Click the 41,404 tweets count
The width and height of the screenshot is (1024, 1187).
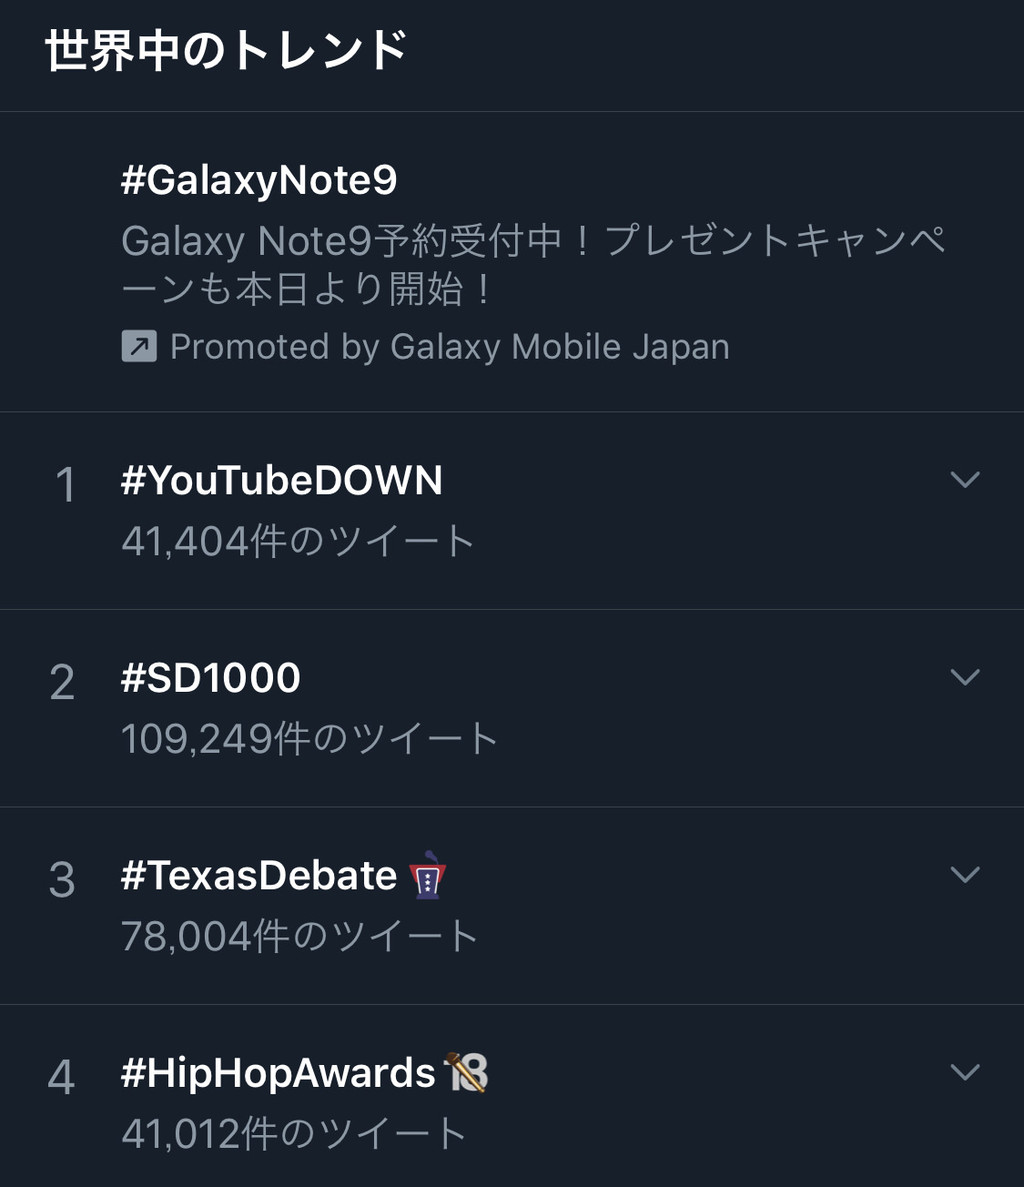(x=297, y=541)
